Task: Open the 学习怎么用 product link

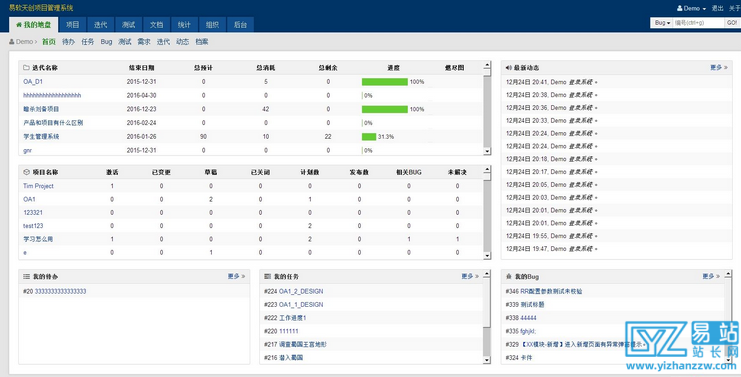Action: click(38, 239)
